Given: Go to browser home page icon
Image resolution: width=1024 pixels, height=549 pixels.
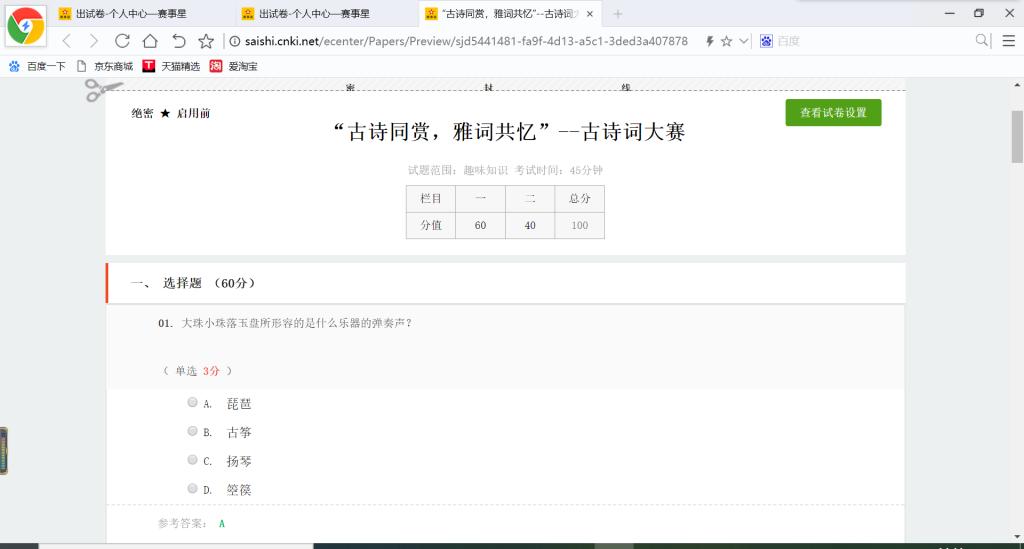Looking at the screenshot, I should (150, 41).
